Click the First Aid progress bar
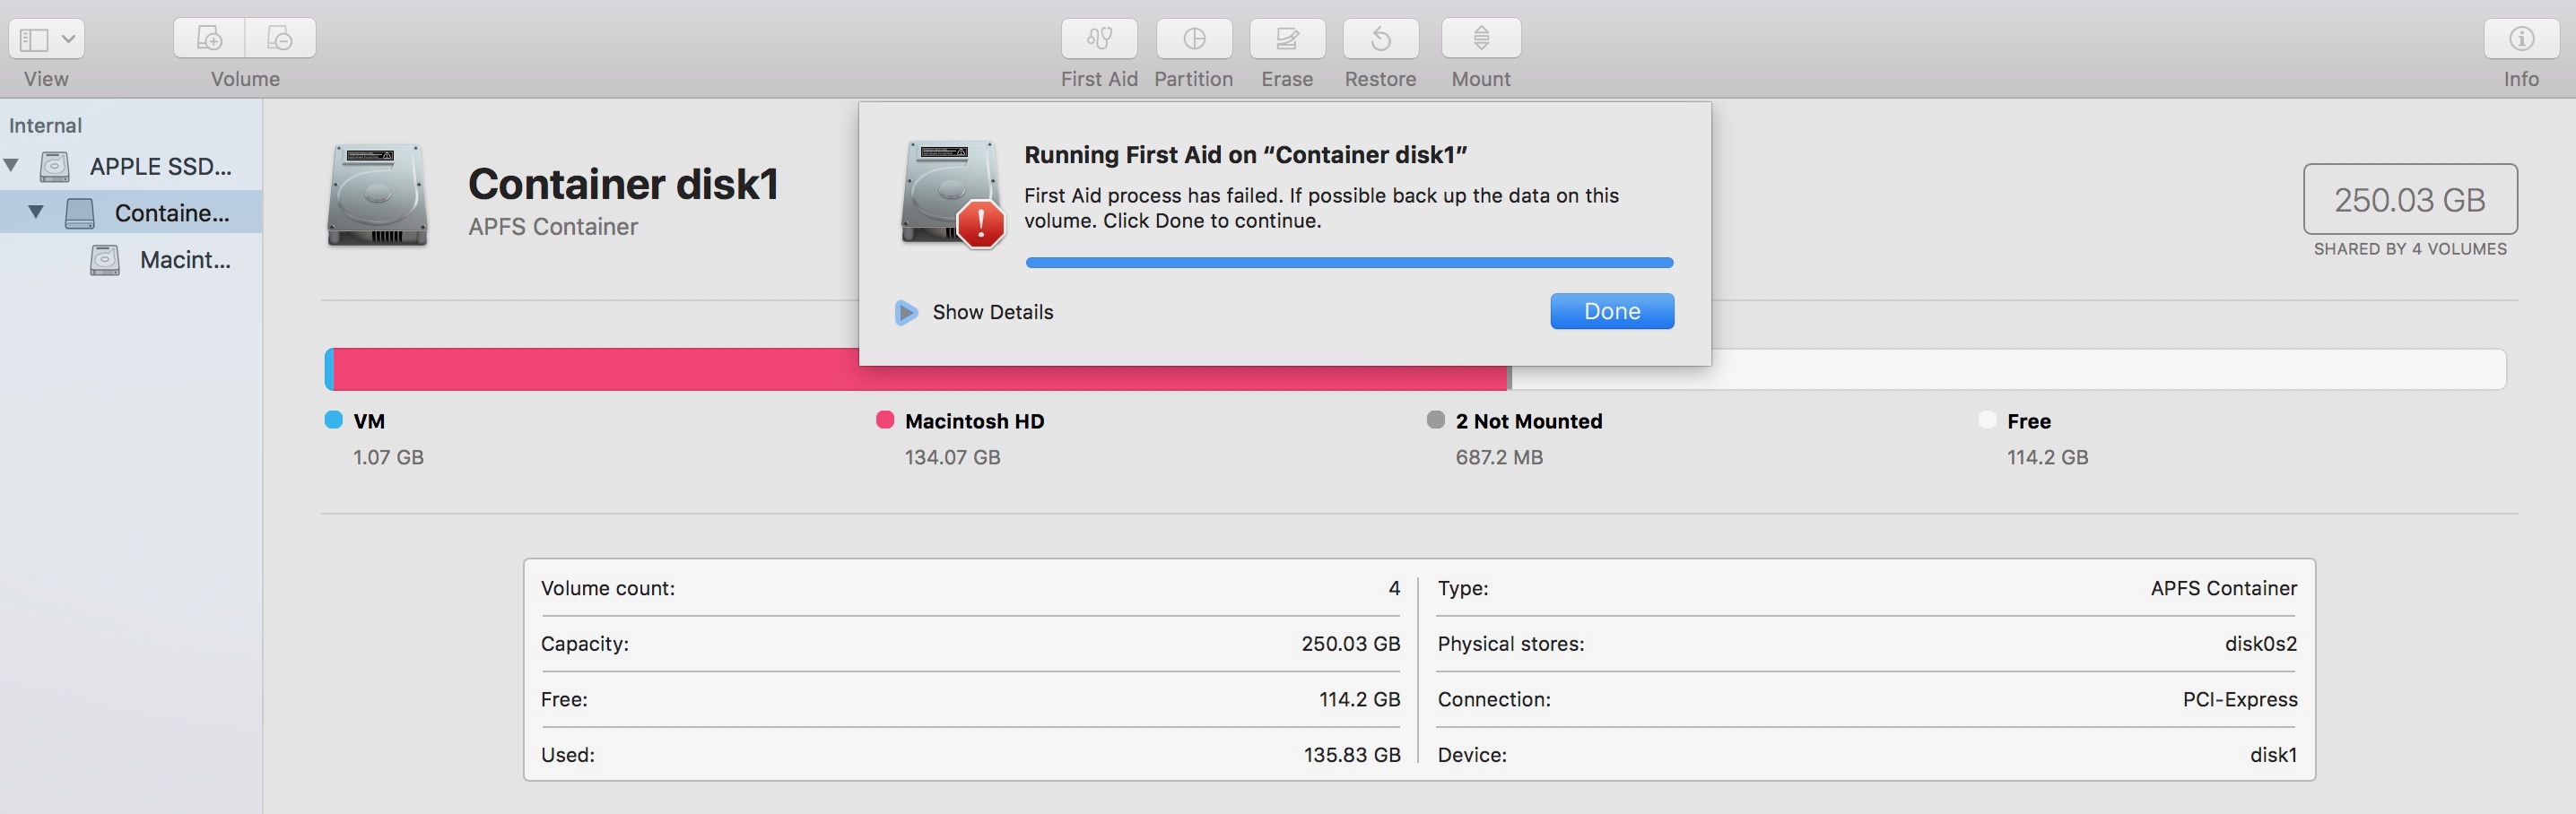This screenshot has width=2576, height=814. tap(1348, 263)
